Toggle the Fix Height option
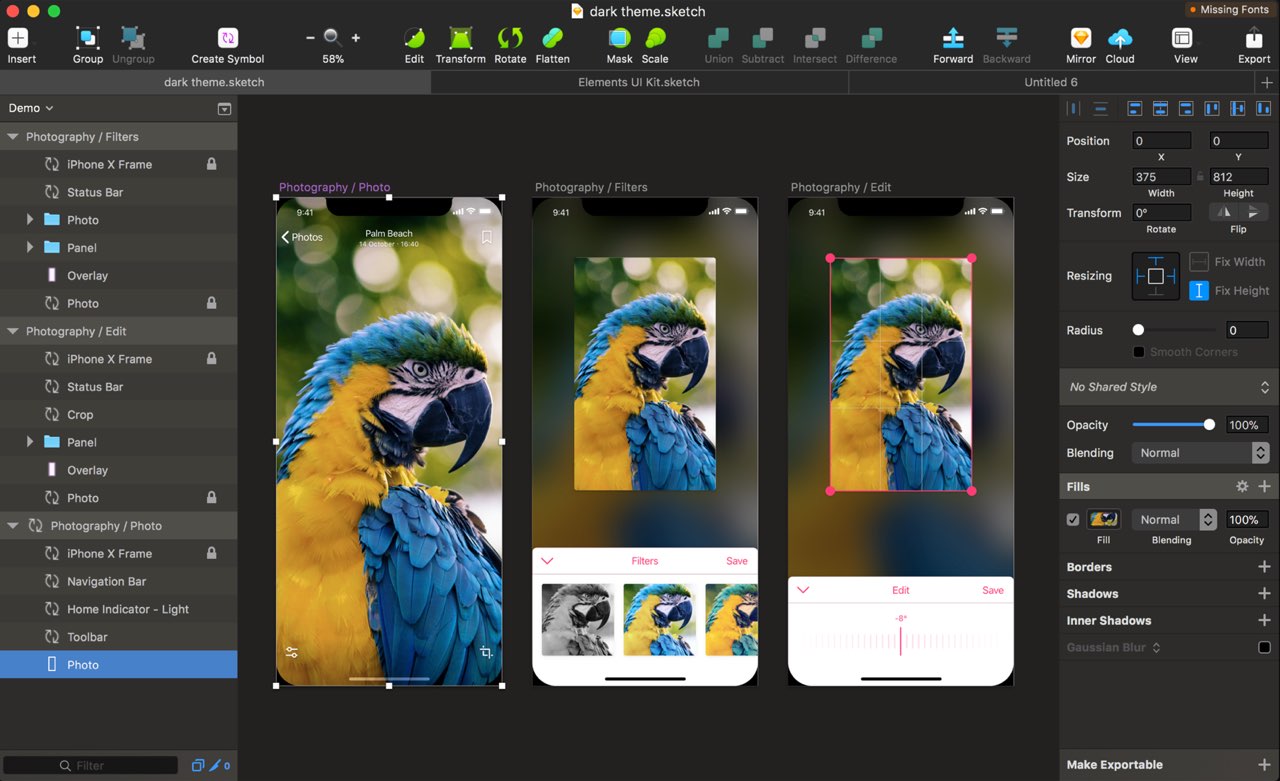This screenshot has width=1280, height=781. (x=1199, y=291)
